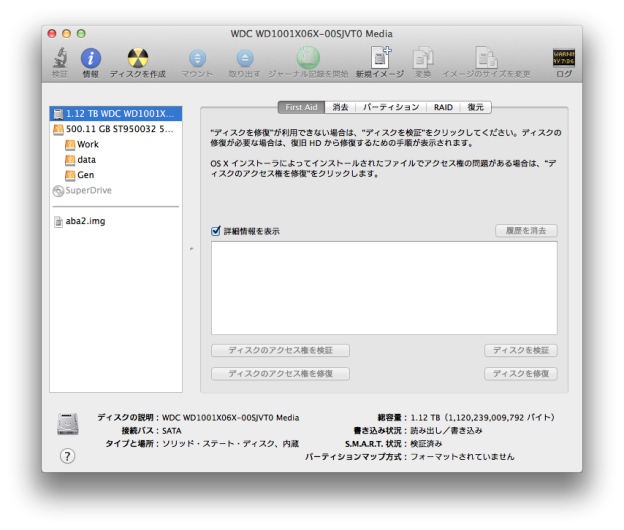Click the ディスクを検証 button
The height and width of the screenshot is (530, 624).
[520, 351]
